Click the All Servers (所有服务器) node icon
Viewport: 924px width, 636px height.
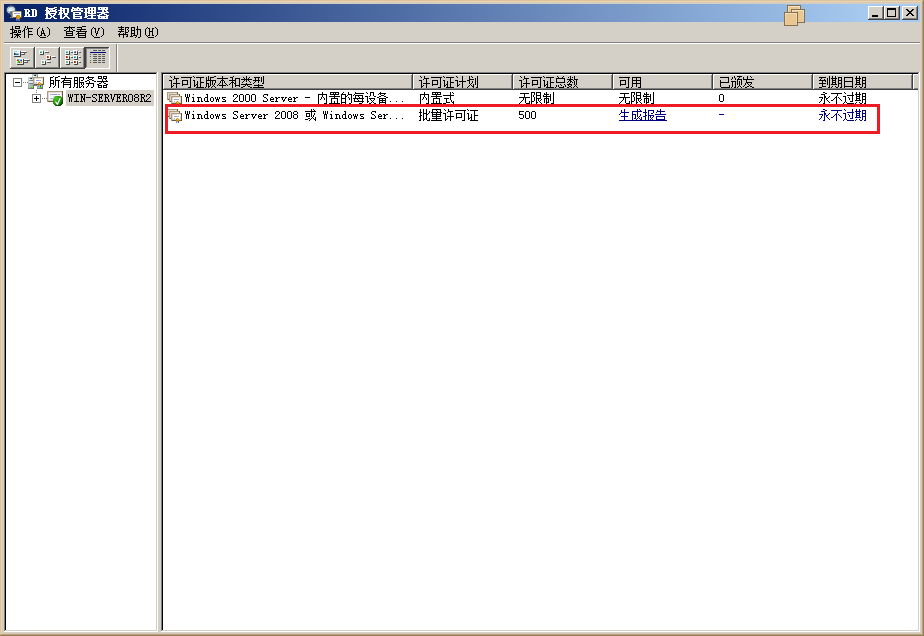pyautogui.click(x=35, y=83)
